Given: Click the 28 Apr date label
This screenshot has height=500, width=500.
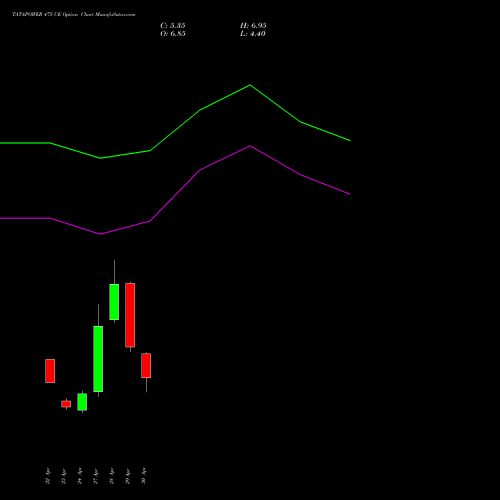Looking at the screenshot, I should [112, 476].
